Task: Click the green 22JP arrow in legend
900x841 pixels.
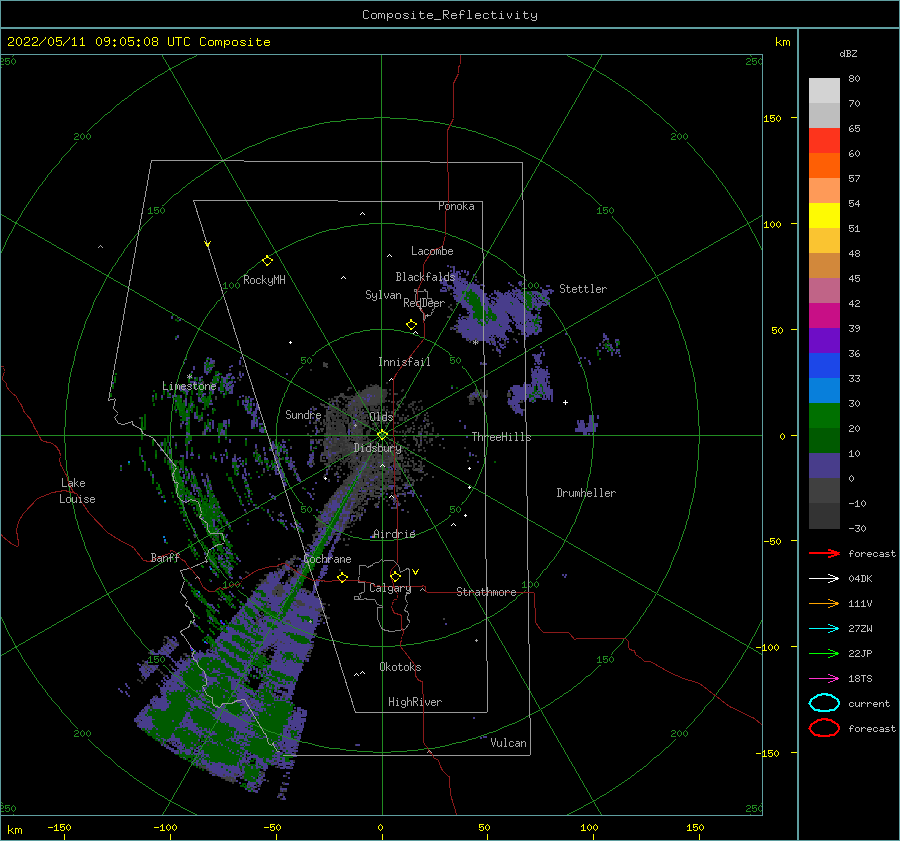Action: (x=824, y=653)
